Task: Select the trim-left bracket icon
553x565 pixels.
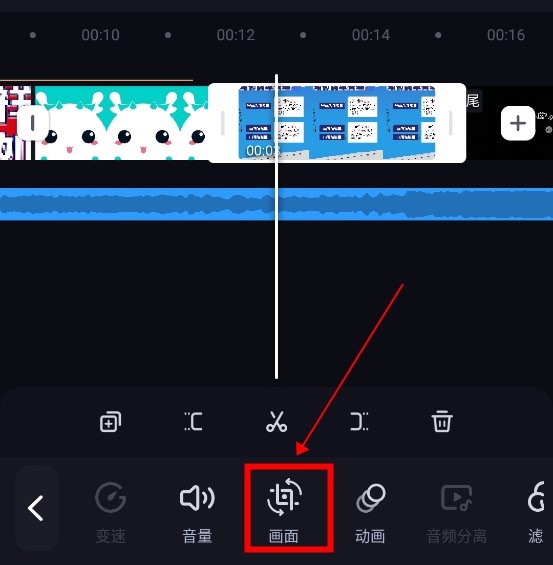Action: [193, 421]
